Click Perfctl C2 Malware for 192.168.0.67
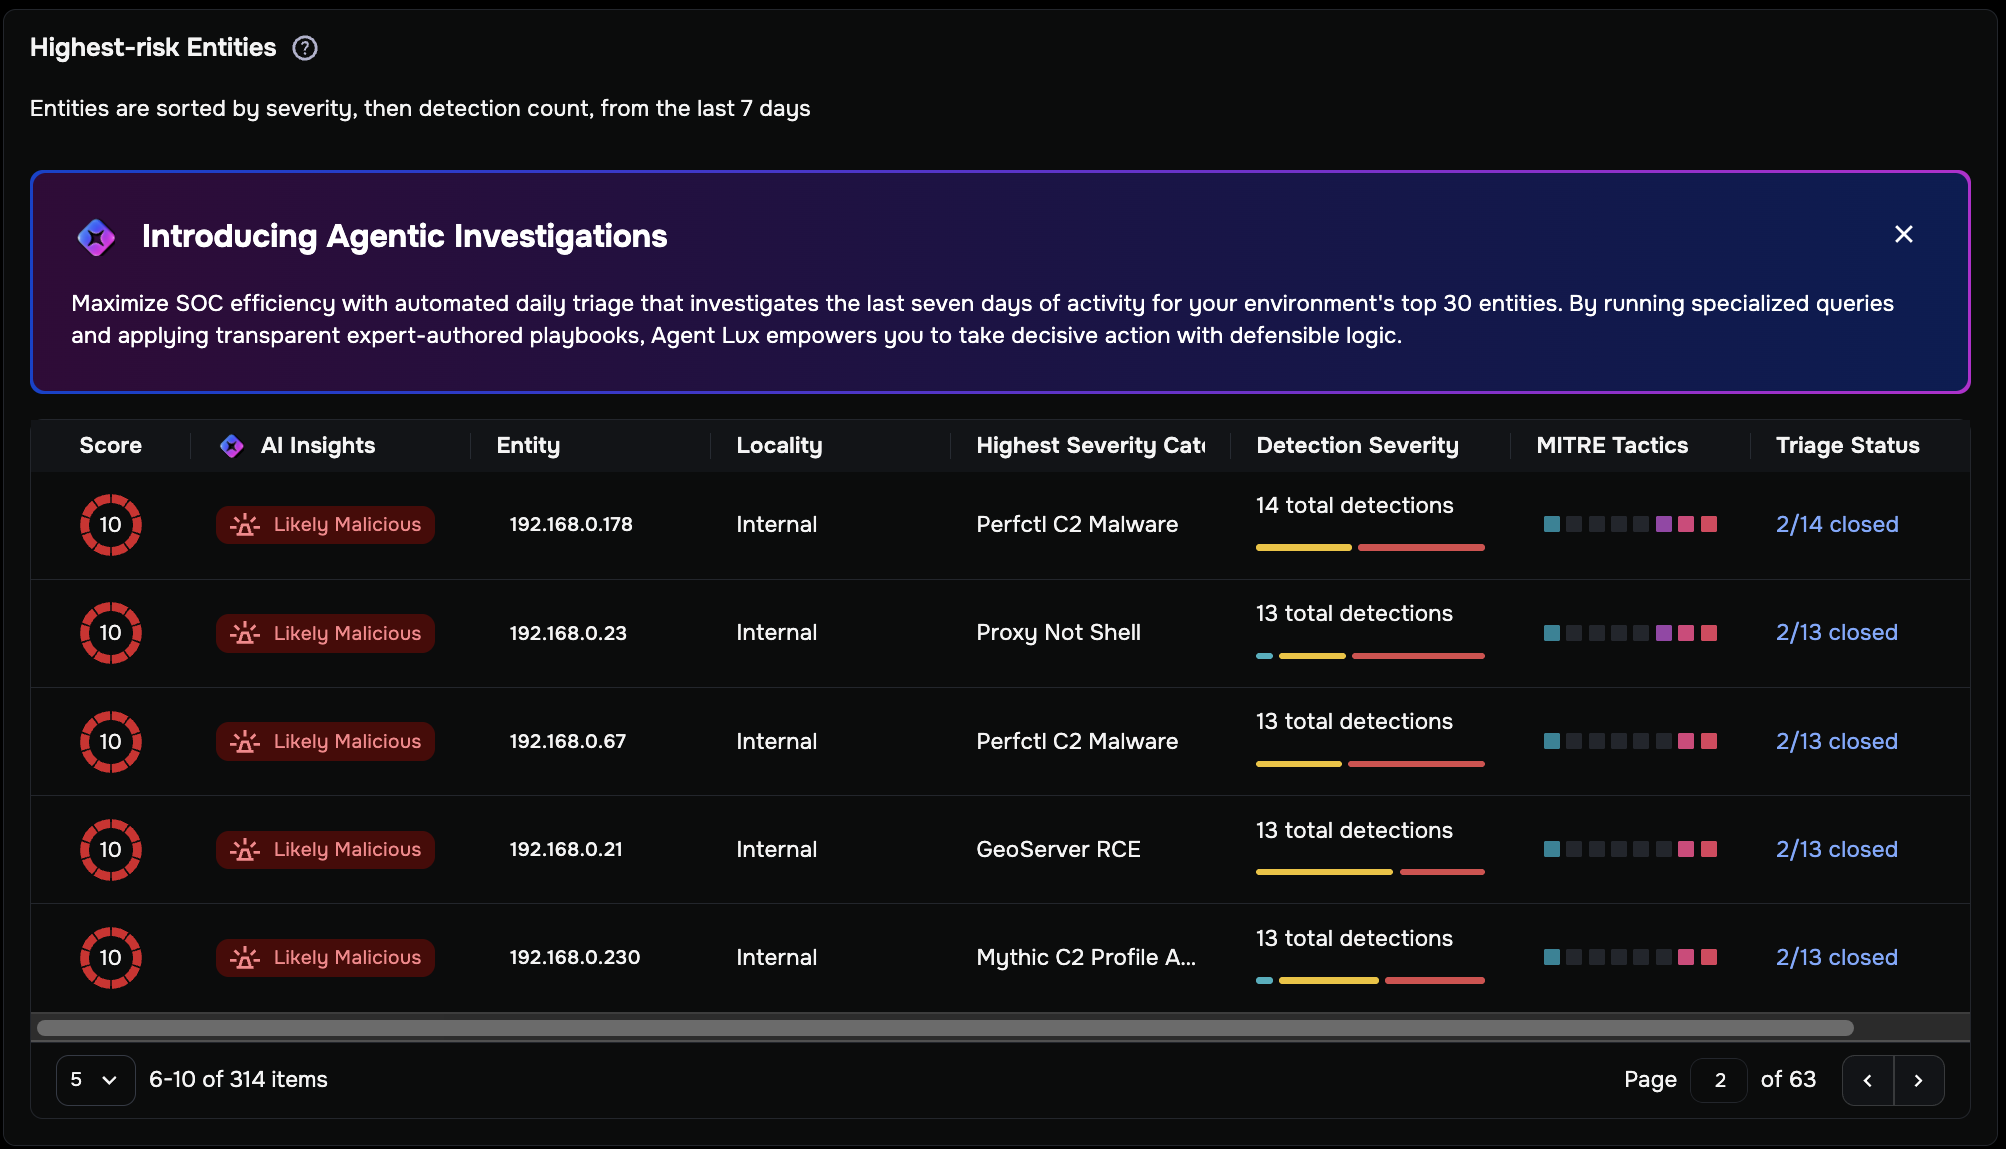 click(1077, 741)
